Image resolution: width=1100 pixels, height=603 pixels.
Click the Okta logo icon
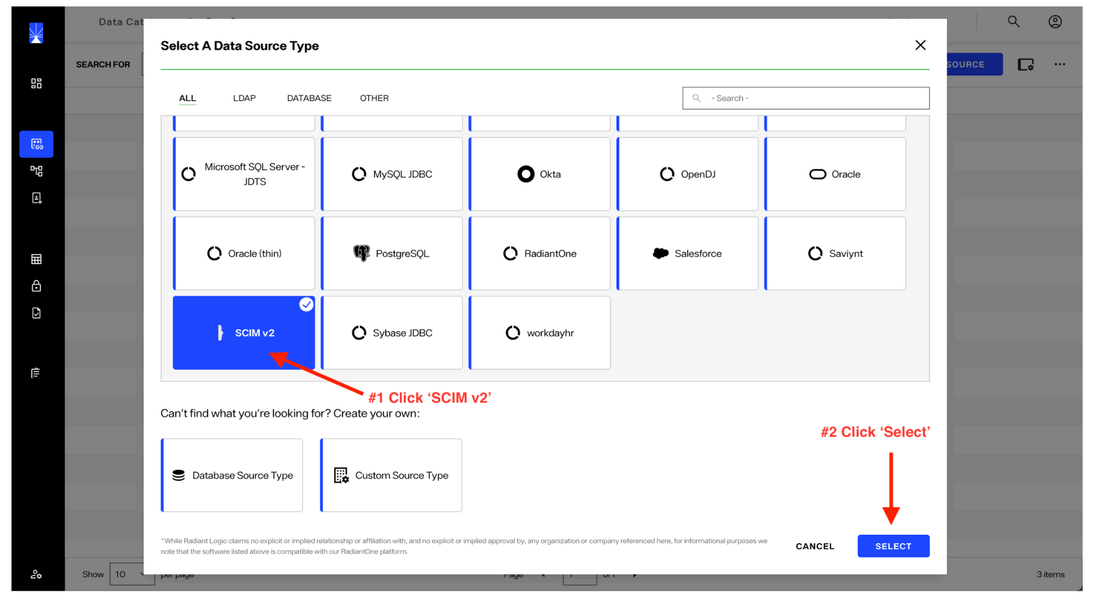point(525,174)
